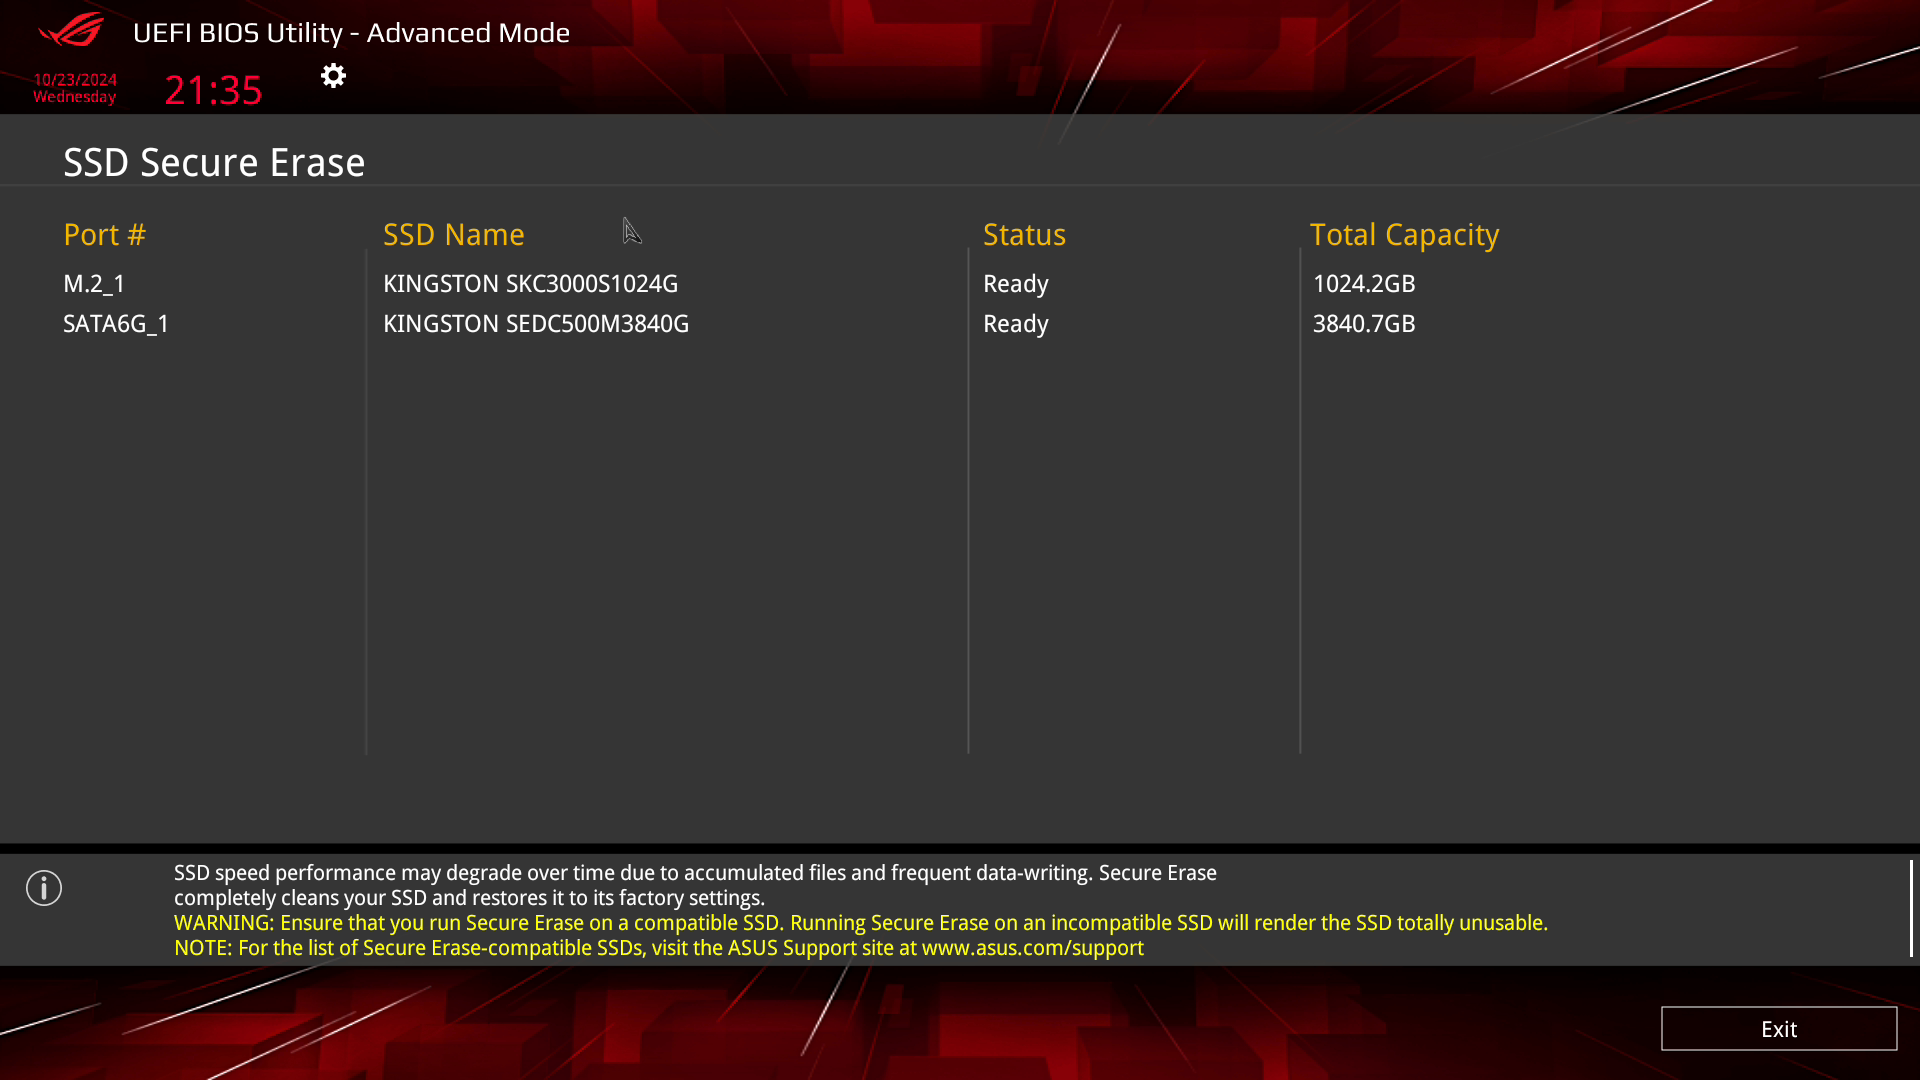
Task: Click the Exit button
Action: click(1779, 1029)
